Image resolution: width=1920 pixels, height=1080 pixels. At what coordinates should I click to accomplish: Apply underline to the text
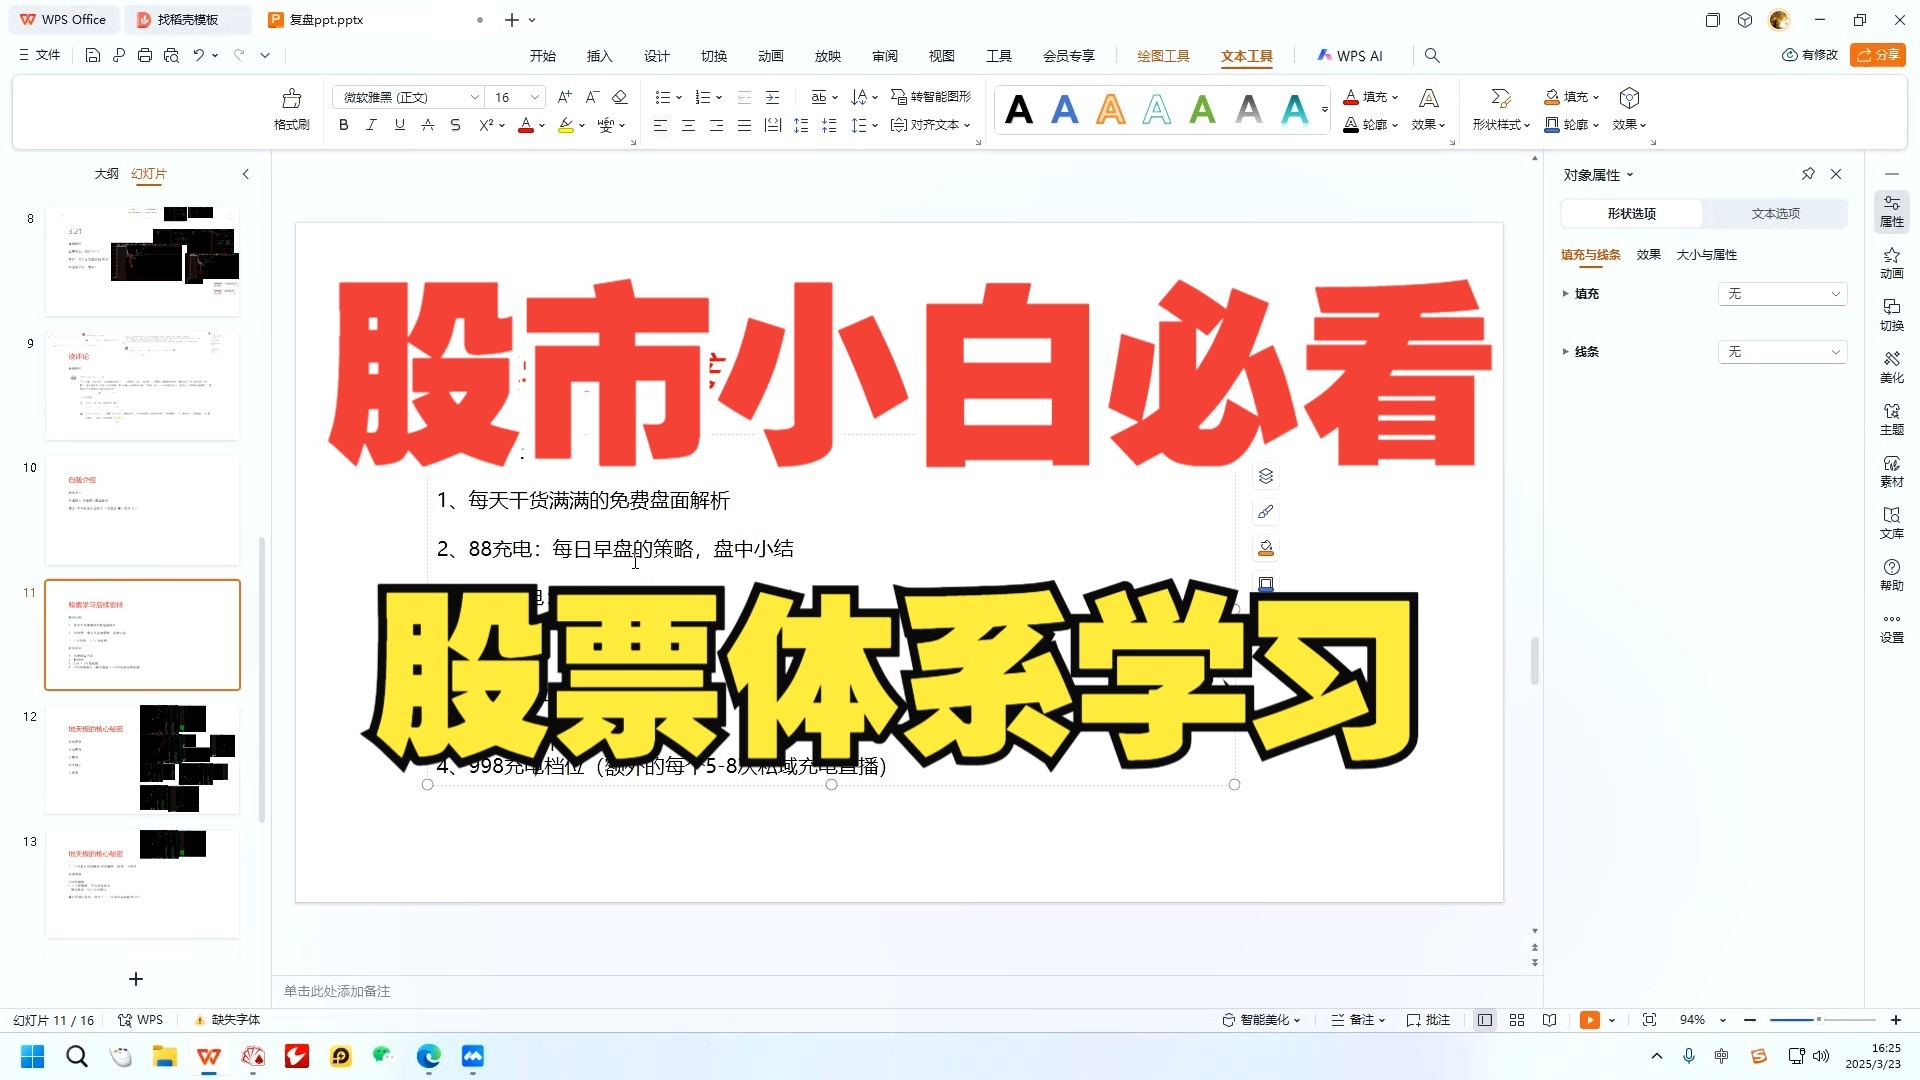398,125
